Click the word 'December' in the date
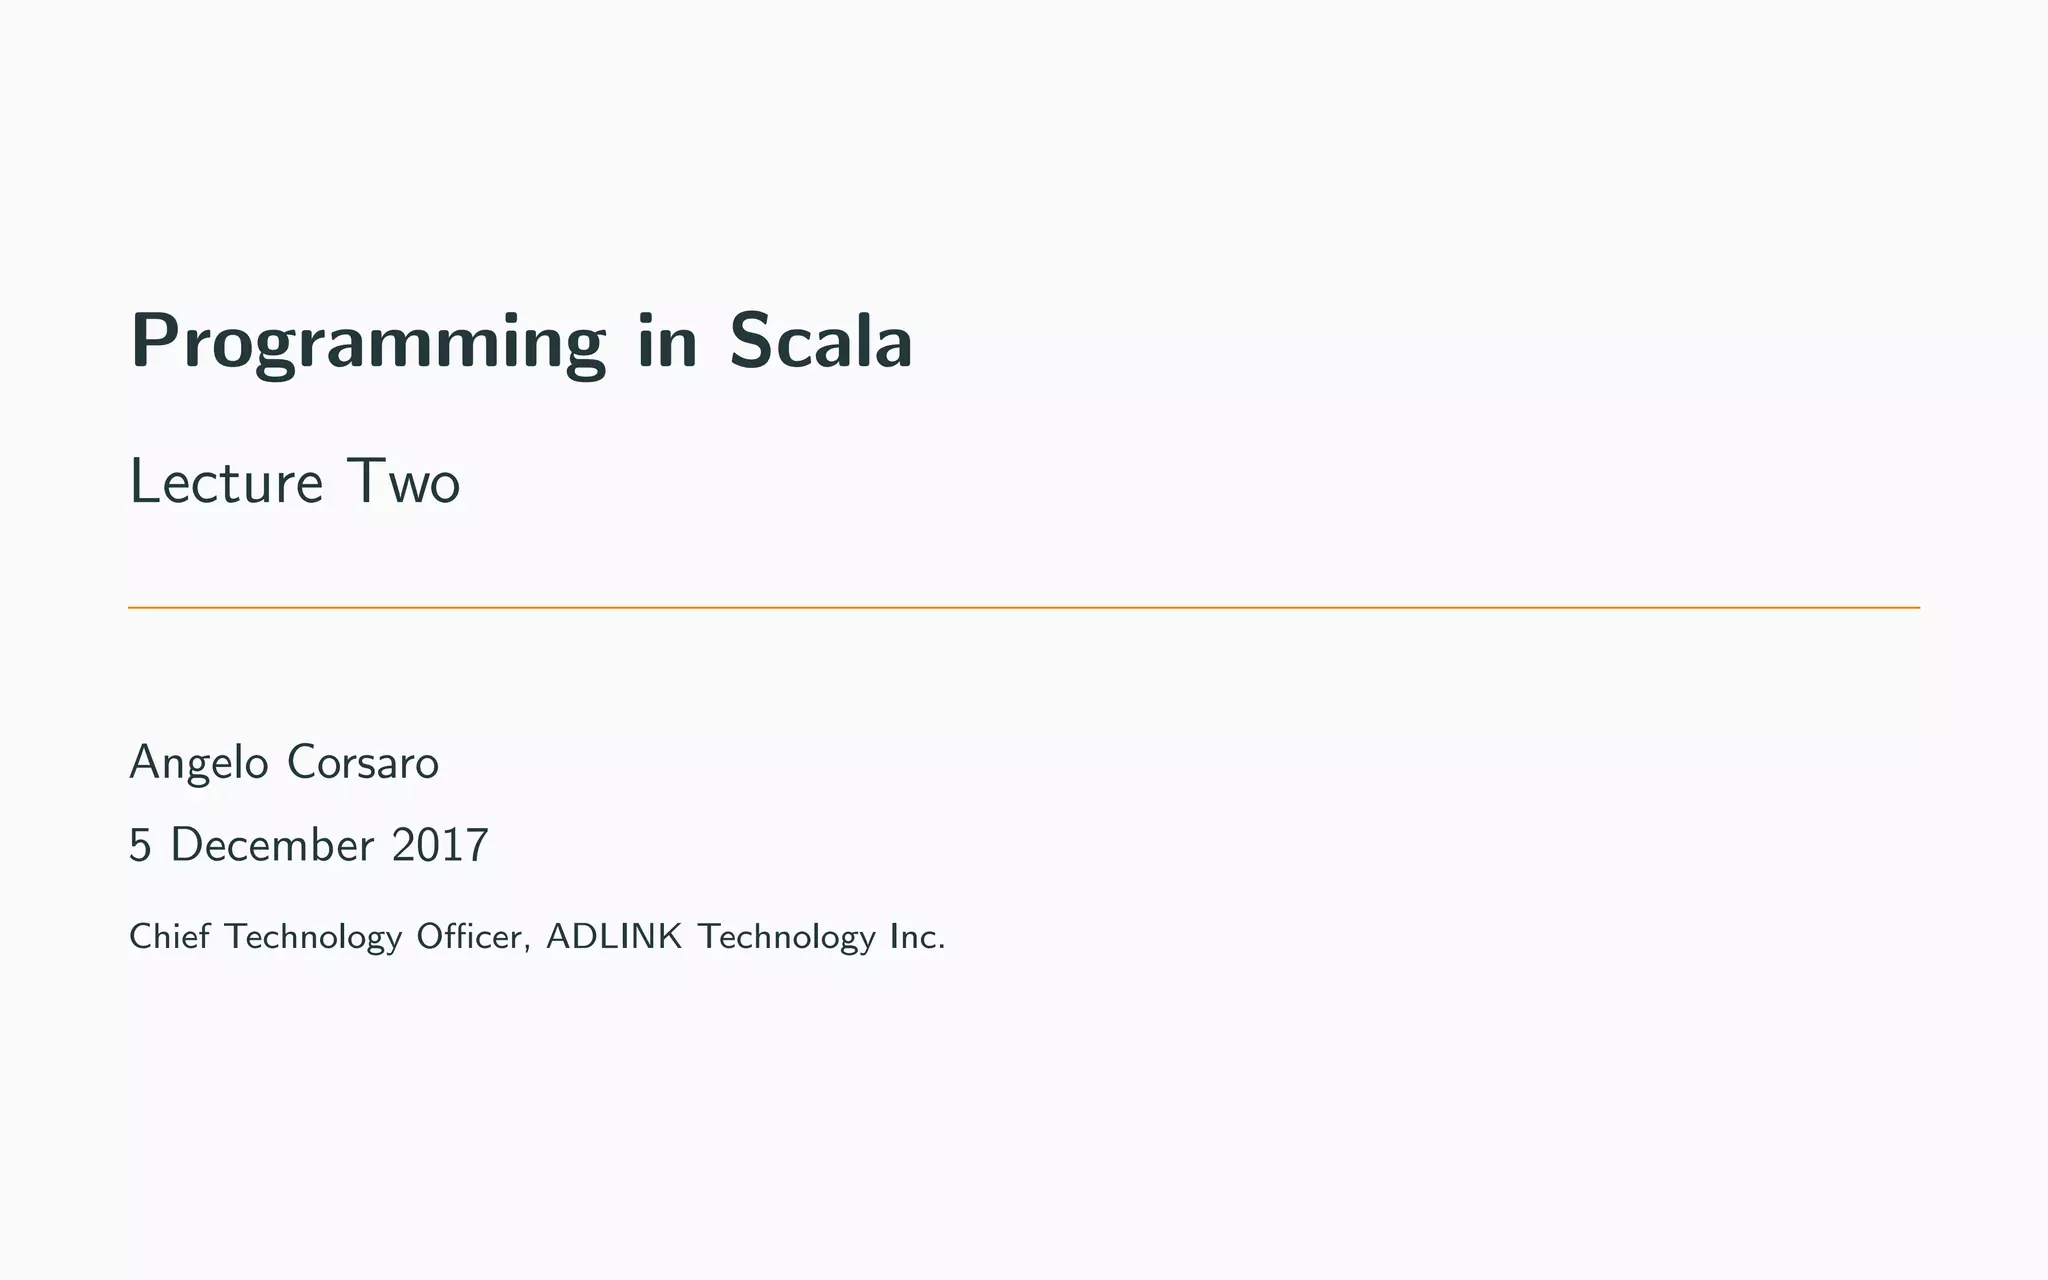 [272, 845]
